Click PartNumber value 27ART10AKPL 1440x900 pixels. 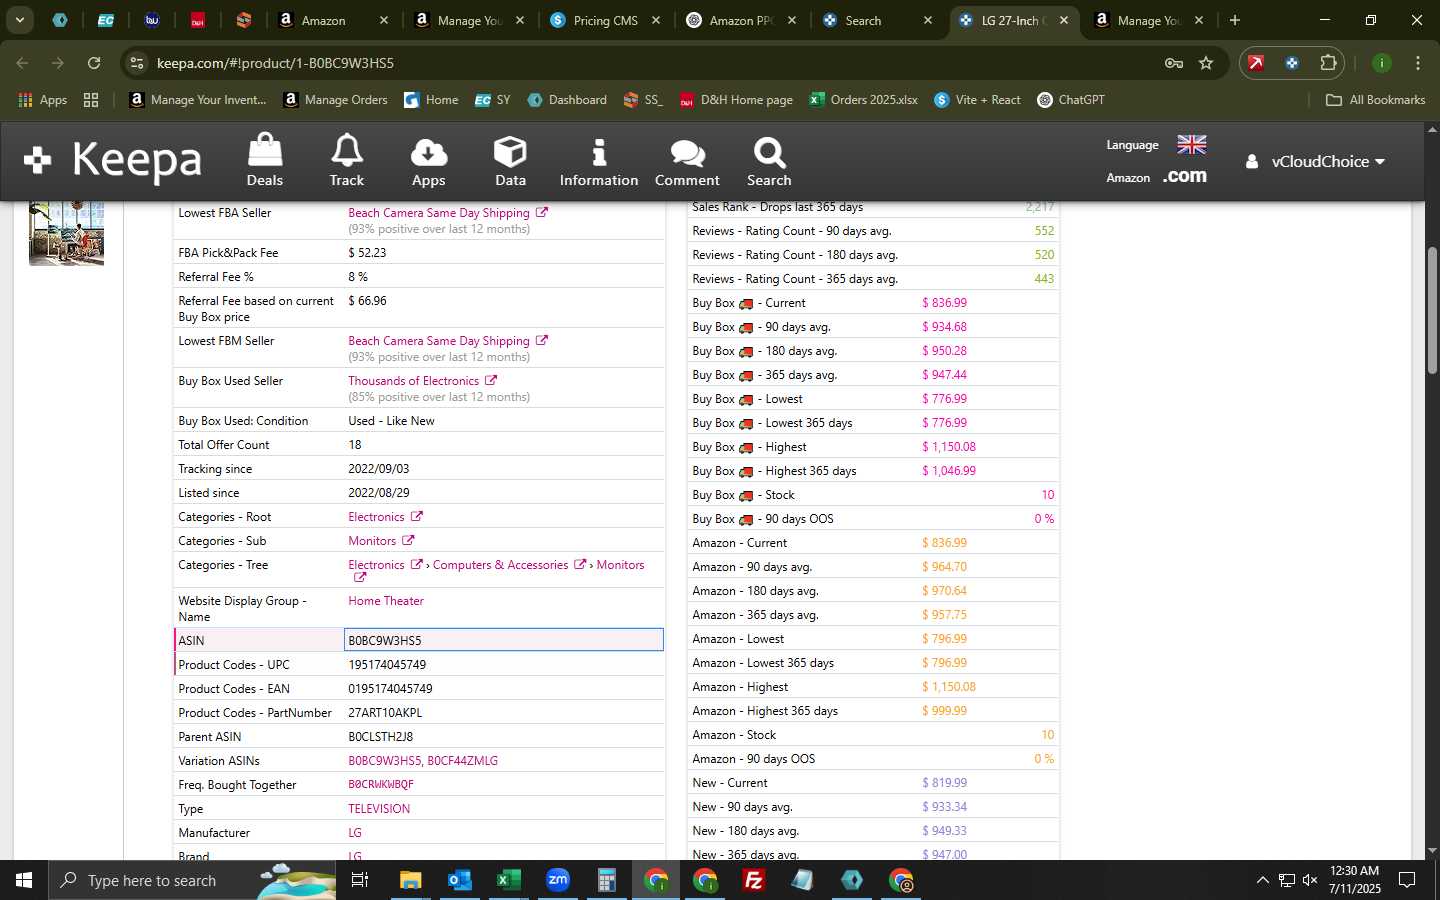point(385,713)
